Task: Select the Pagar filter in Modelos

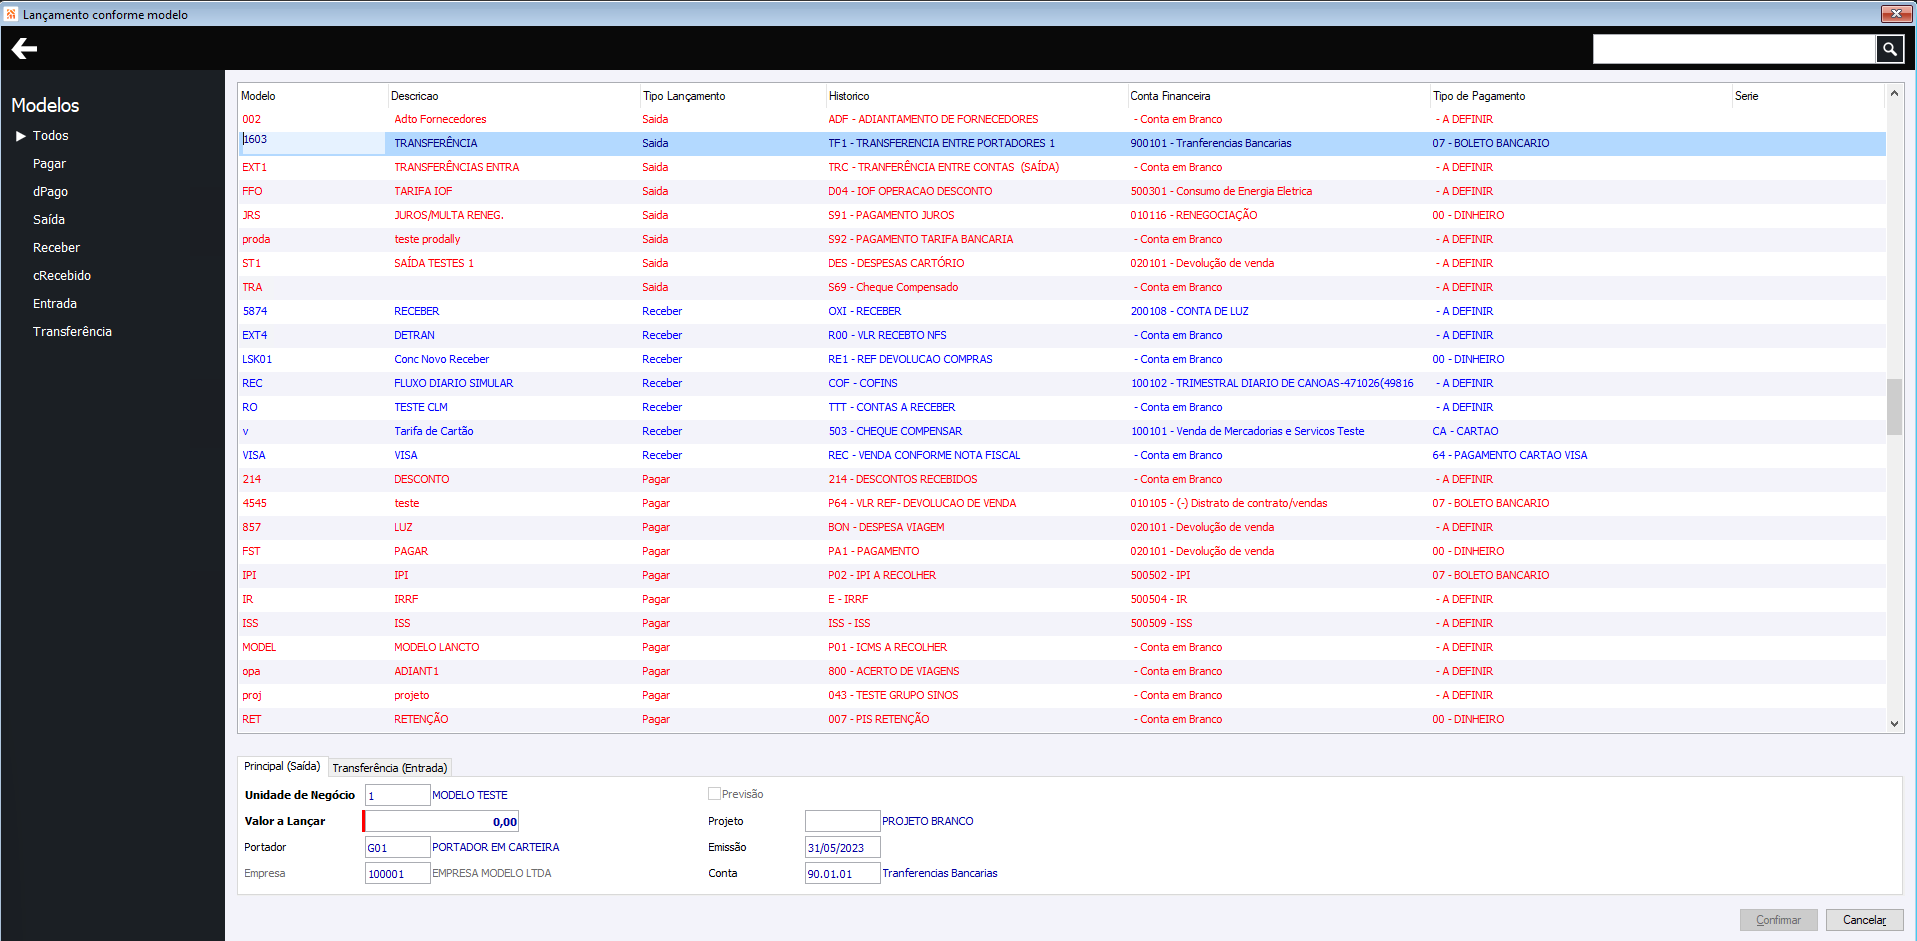Action: (49, 164)
